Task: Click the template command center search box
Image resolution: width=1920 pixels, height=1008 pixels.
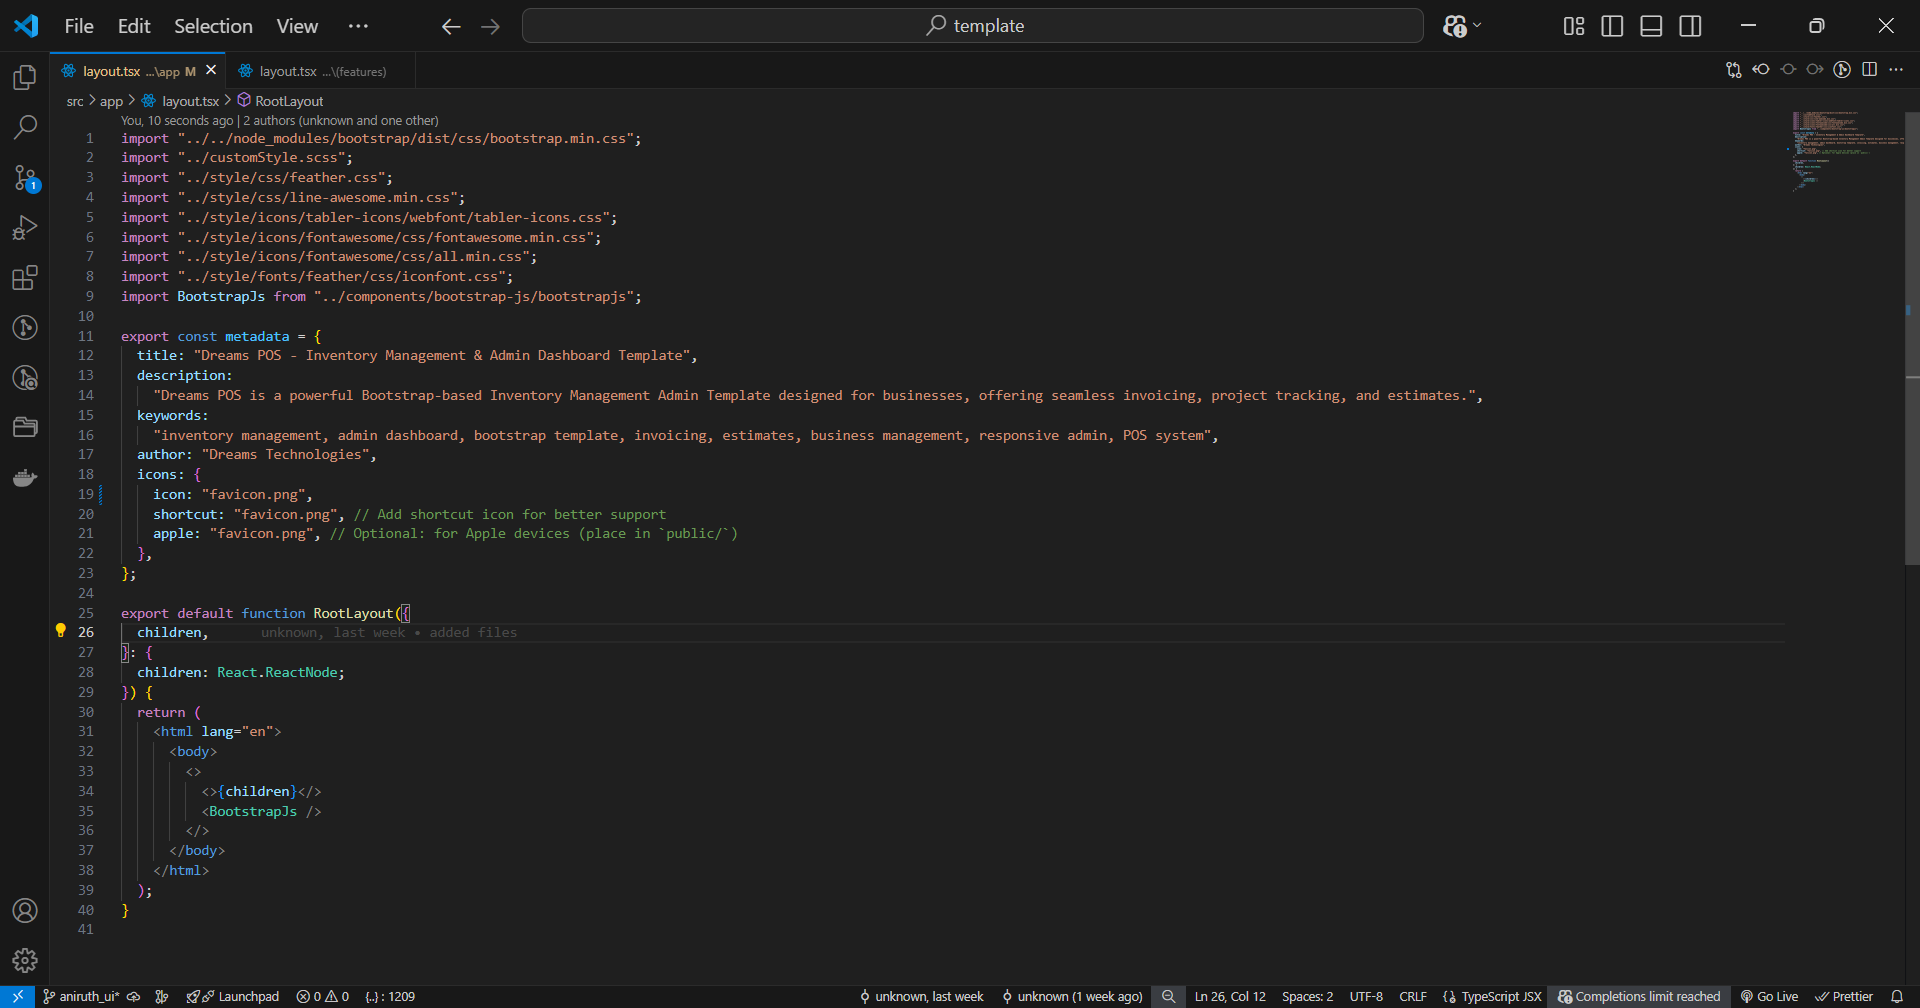Action: point(972,26)
